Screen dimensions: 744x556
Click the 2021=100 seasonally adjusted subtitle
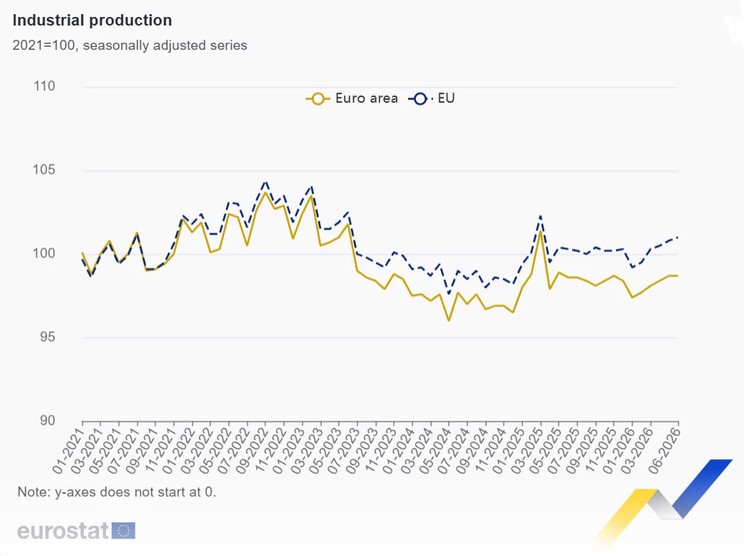coord(130,46)
